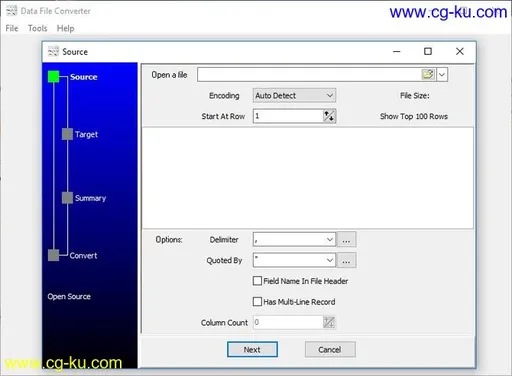The height and width of the screenshot is (376, 512).
Task: Click the Show Top 100 Rows label
Action: click(x=414, y=116)
